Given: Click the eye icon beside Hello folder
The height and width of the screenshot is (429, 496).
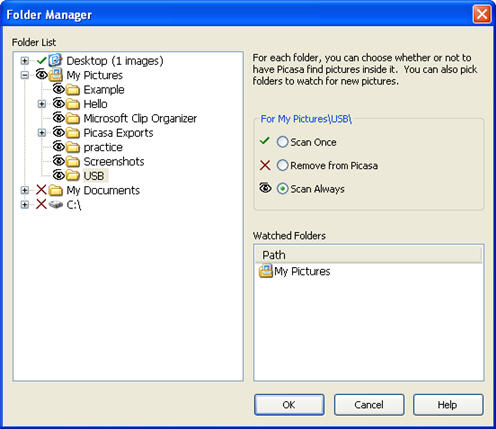Looking at the screenshot, I should point(59,103).
